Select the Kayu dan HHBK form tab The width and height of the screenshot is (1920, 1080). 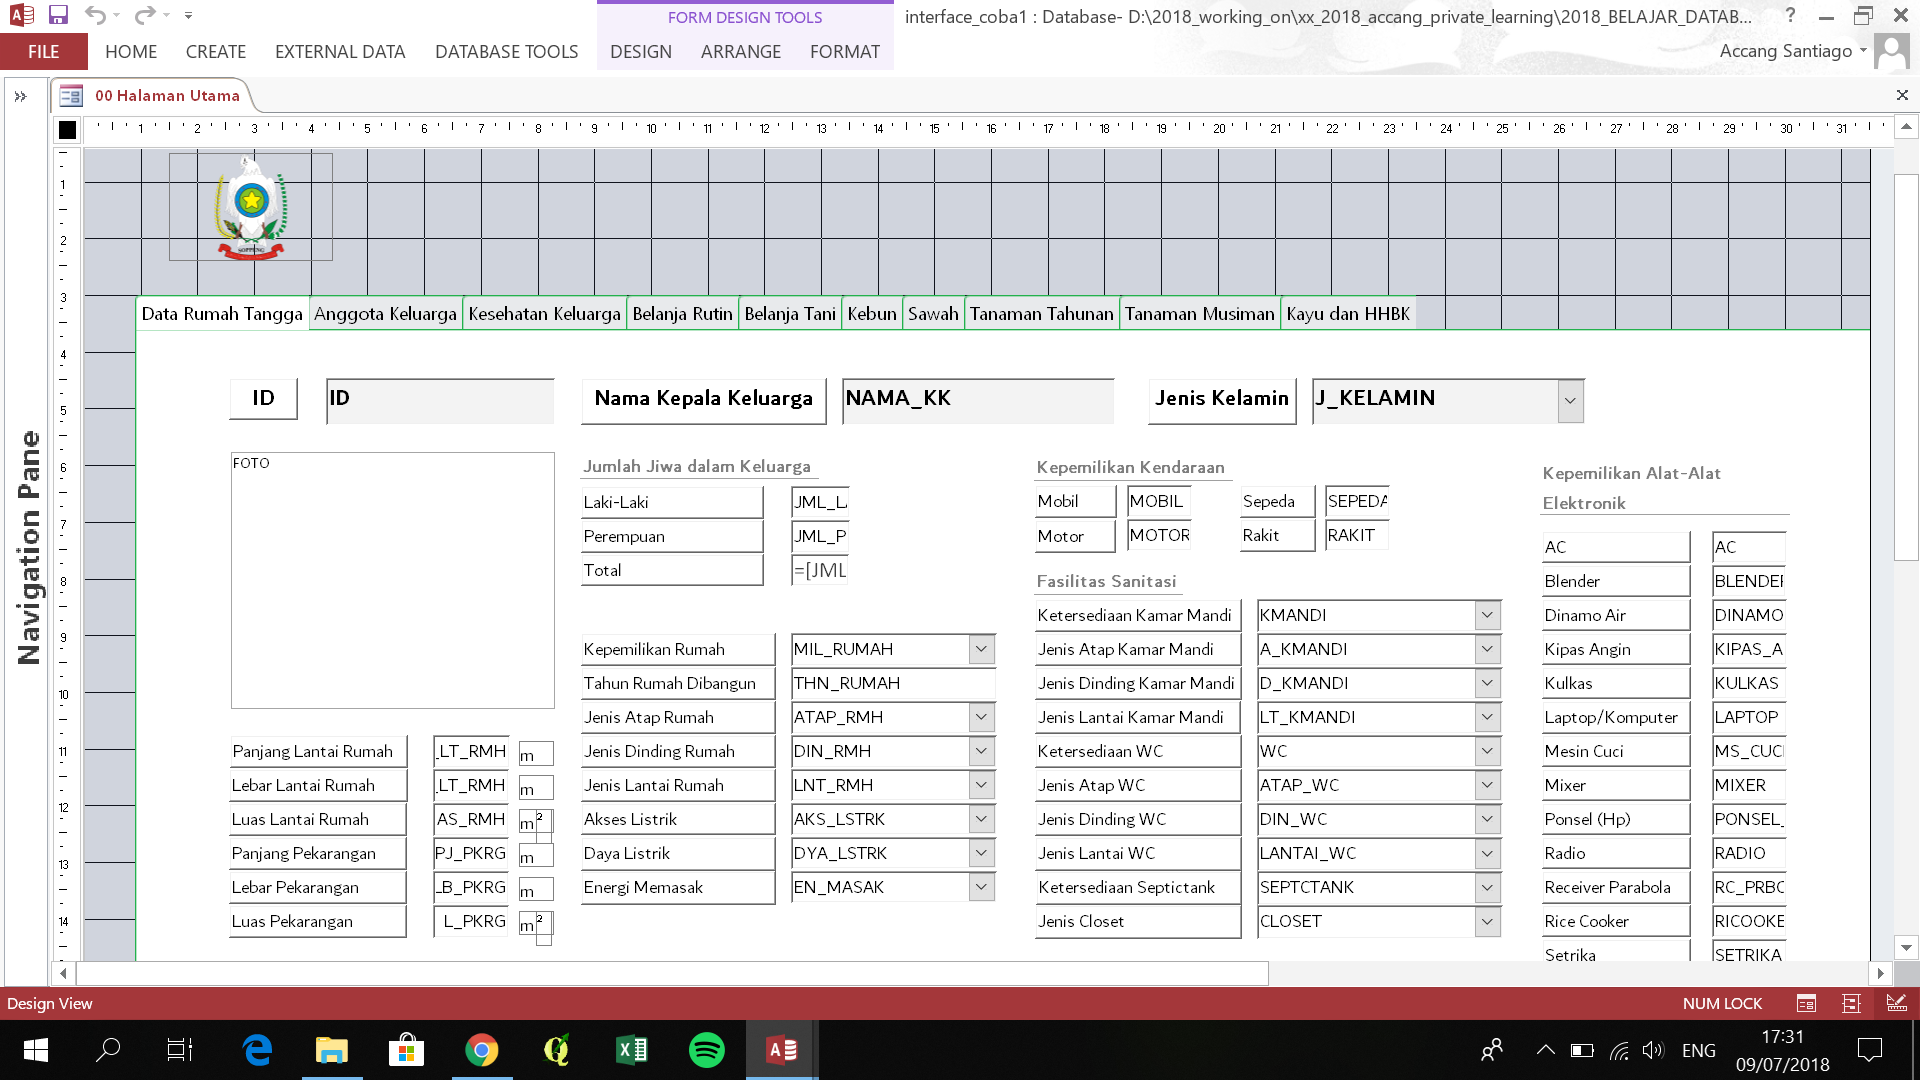point(1348,314)
